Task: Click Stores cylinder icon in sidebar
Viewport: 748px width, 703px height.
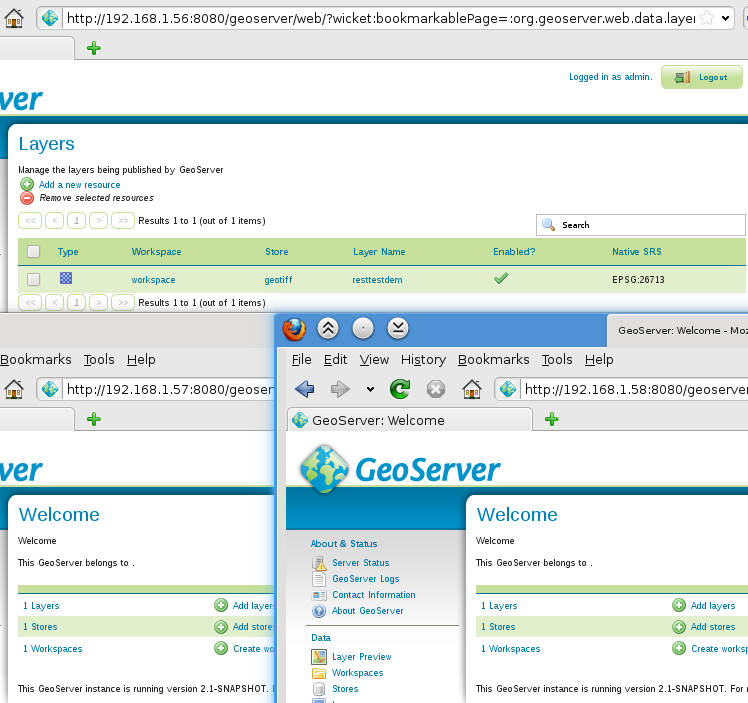Action: coord(319,689)
